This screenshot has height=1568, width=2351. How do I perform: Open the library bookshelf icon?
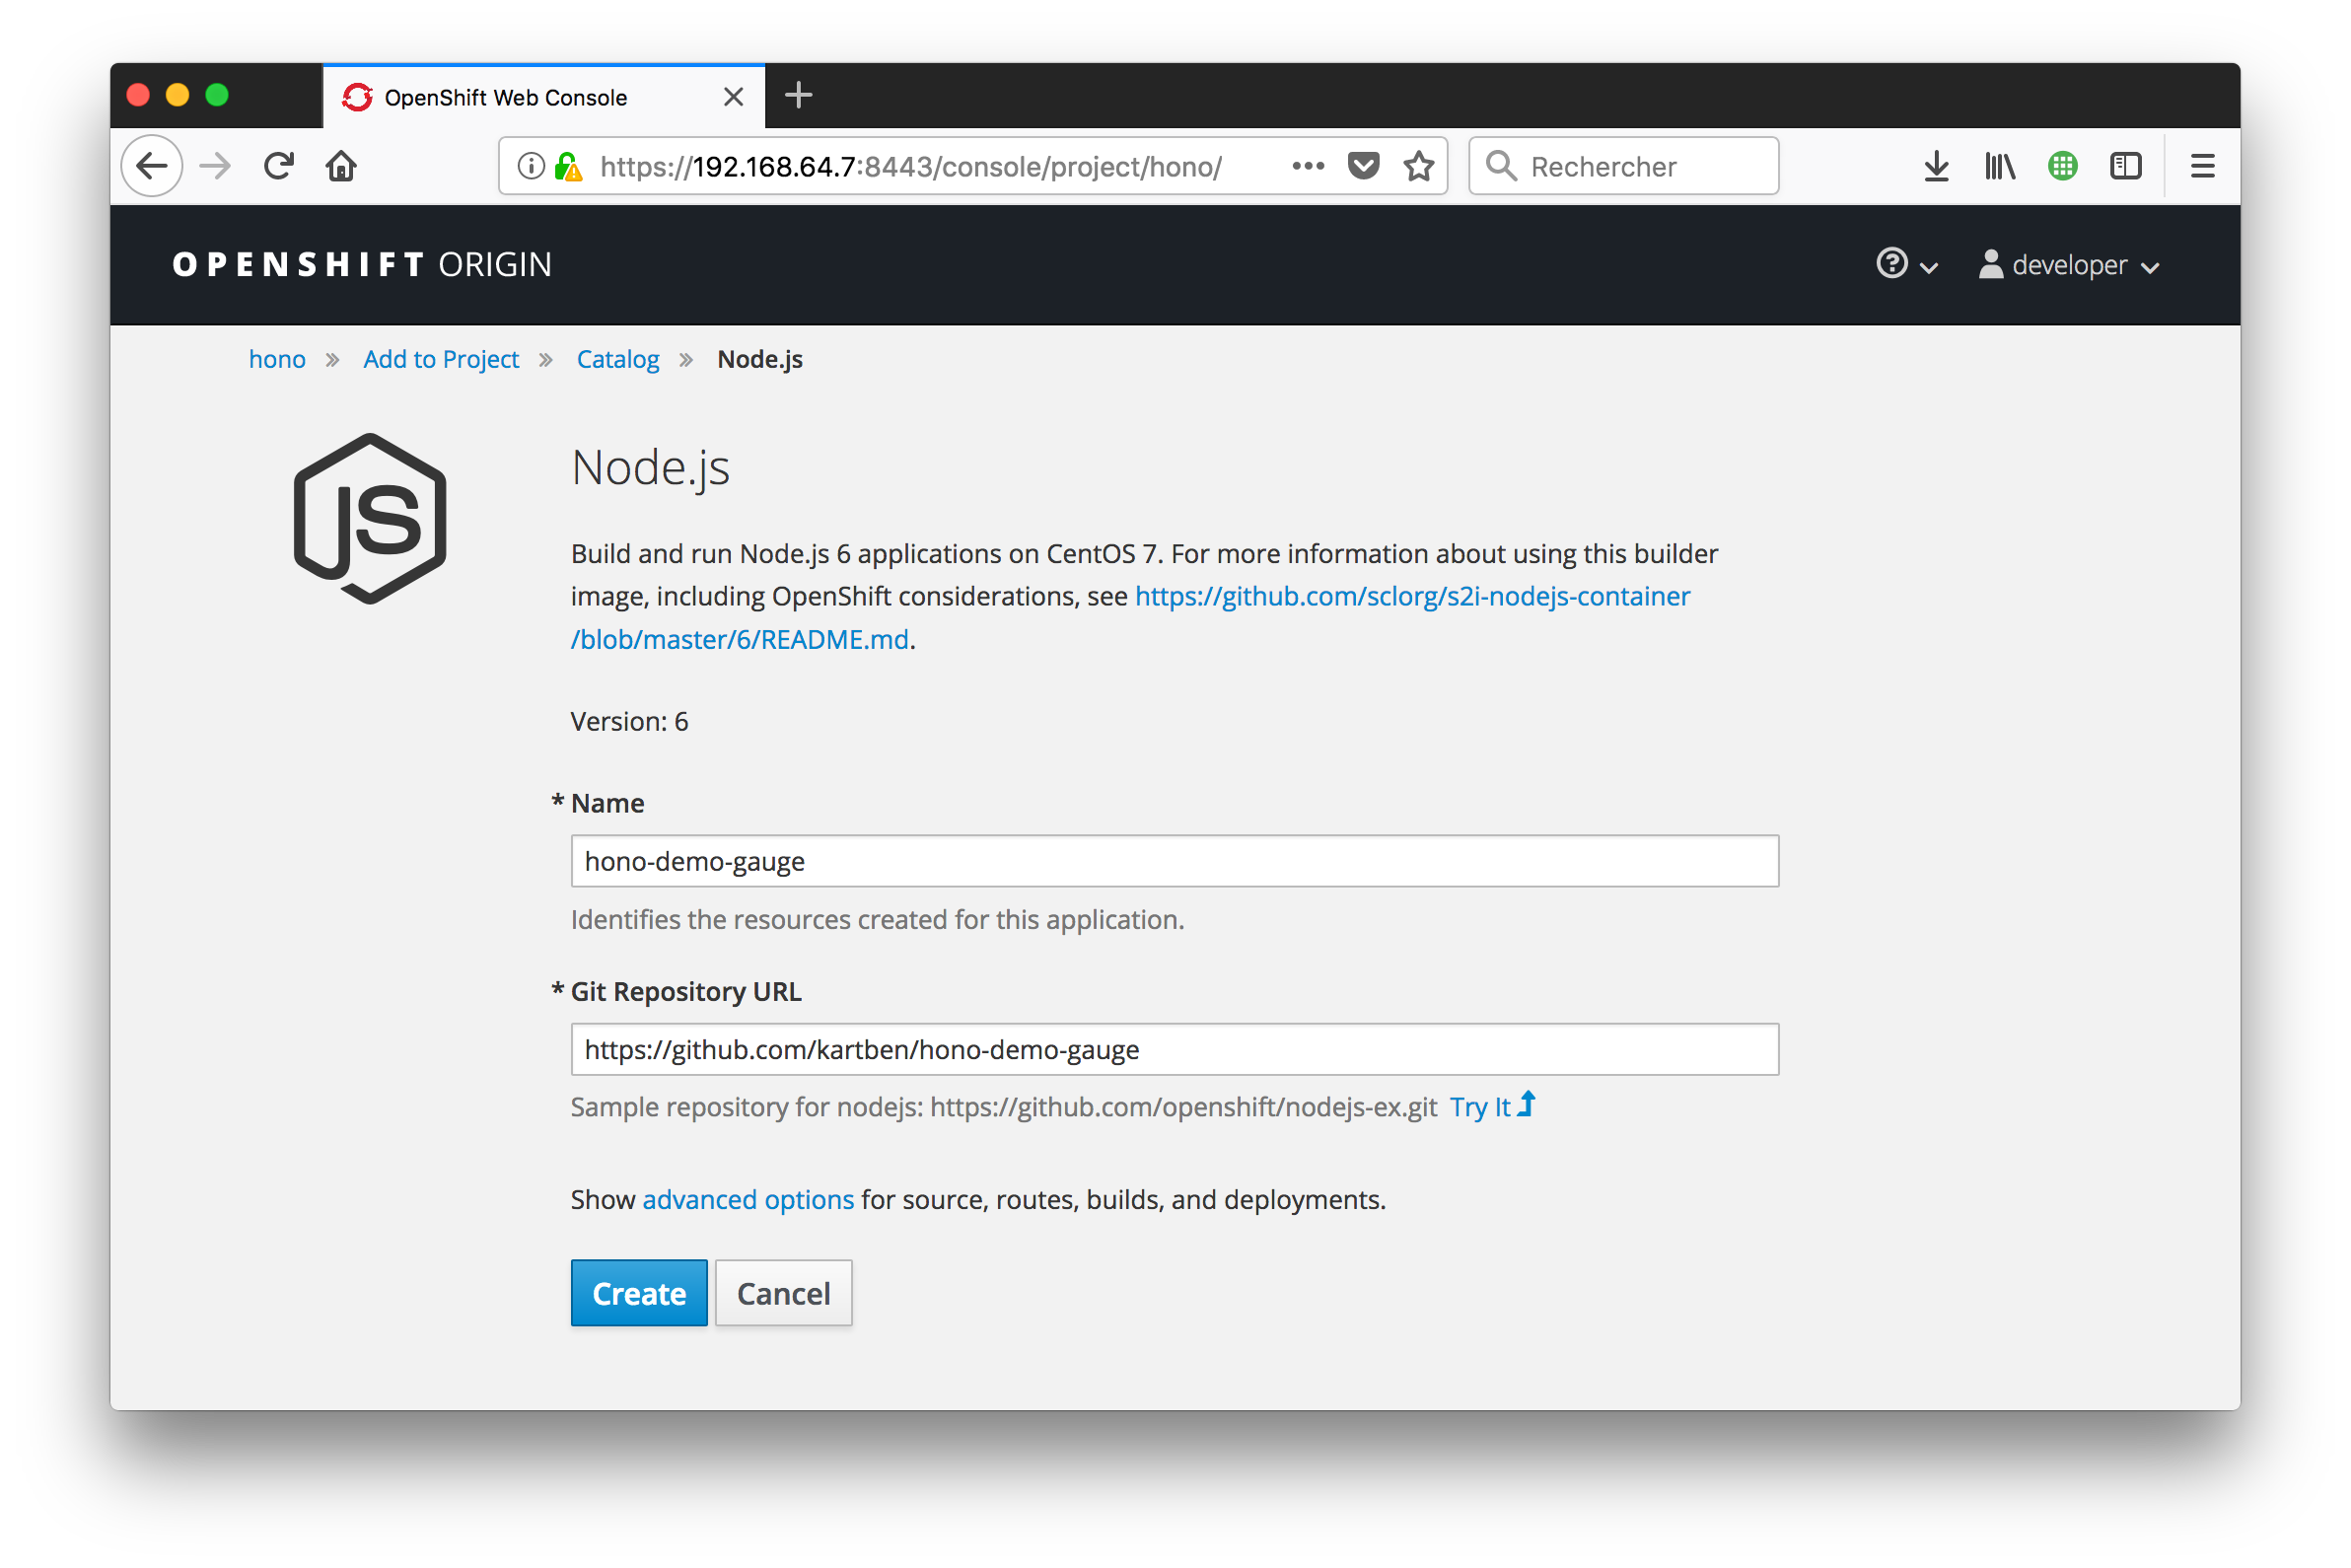[x=1999, y=166]
